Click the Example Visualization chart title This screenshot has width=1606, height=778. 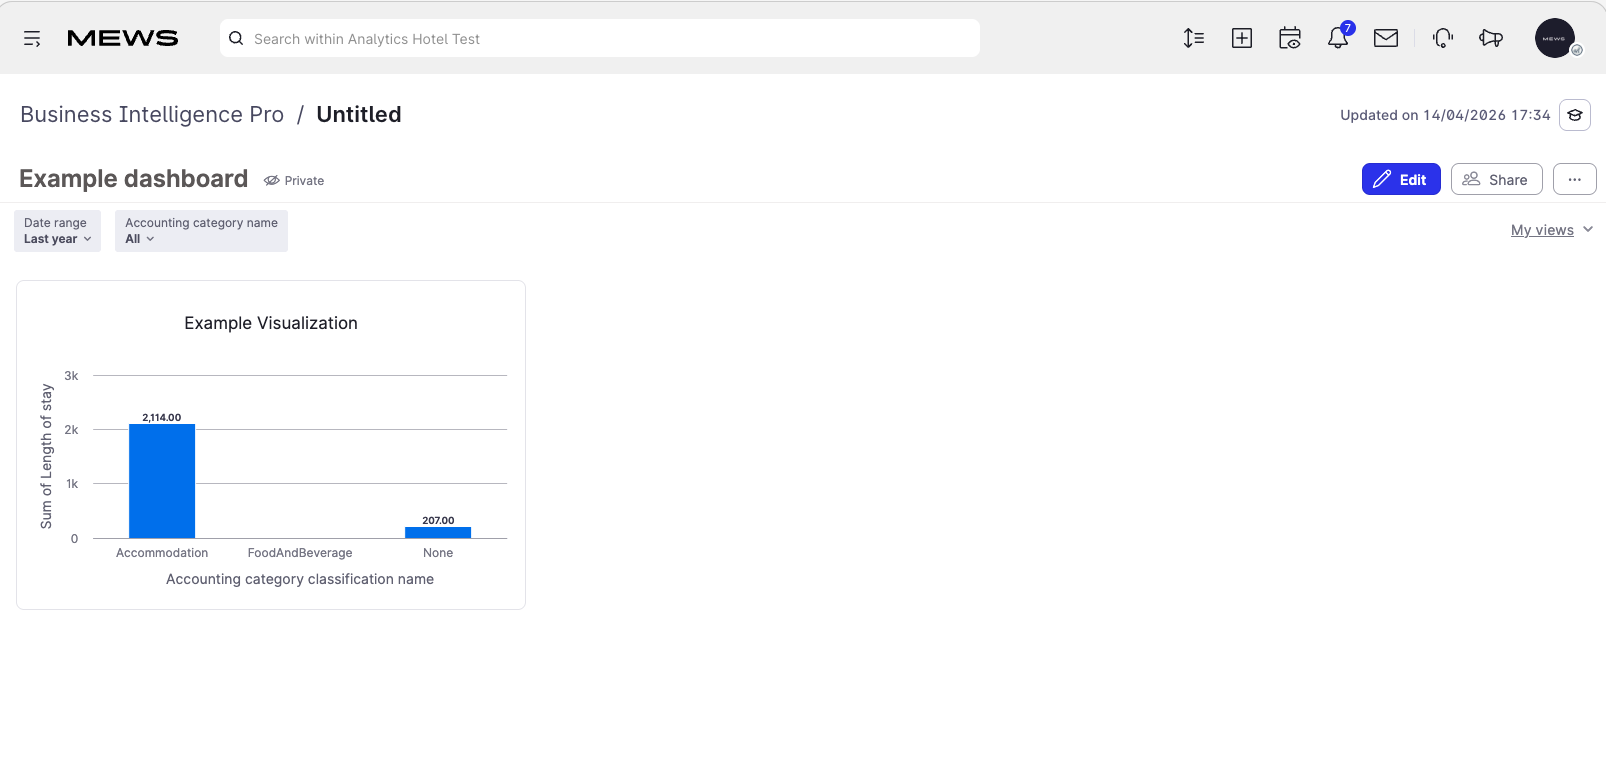(x=271, y=323)
